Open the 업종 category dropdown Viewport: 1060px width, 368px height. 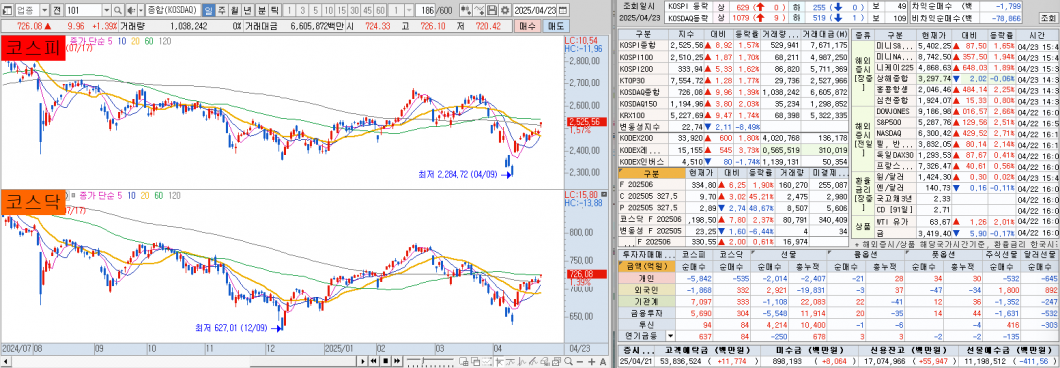click(45, 10)
